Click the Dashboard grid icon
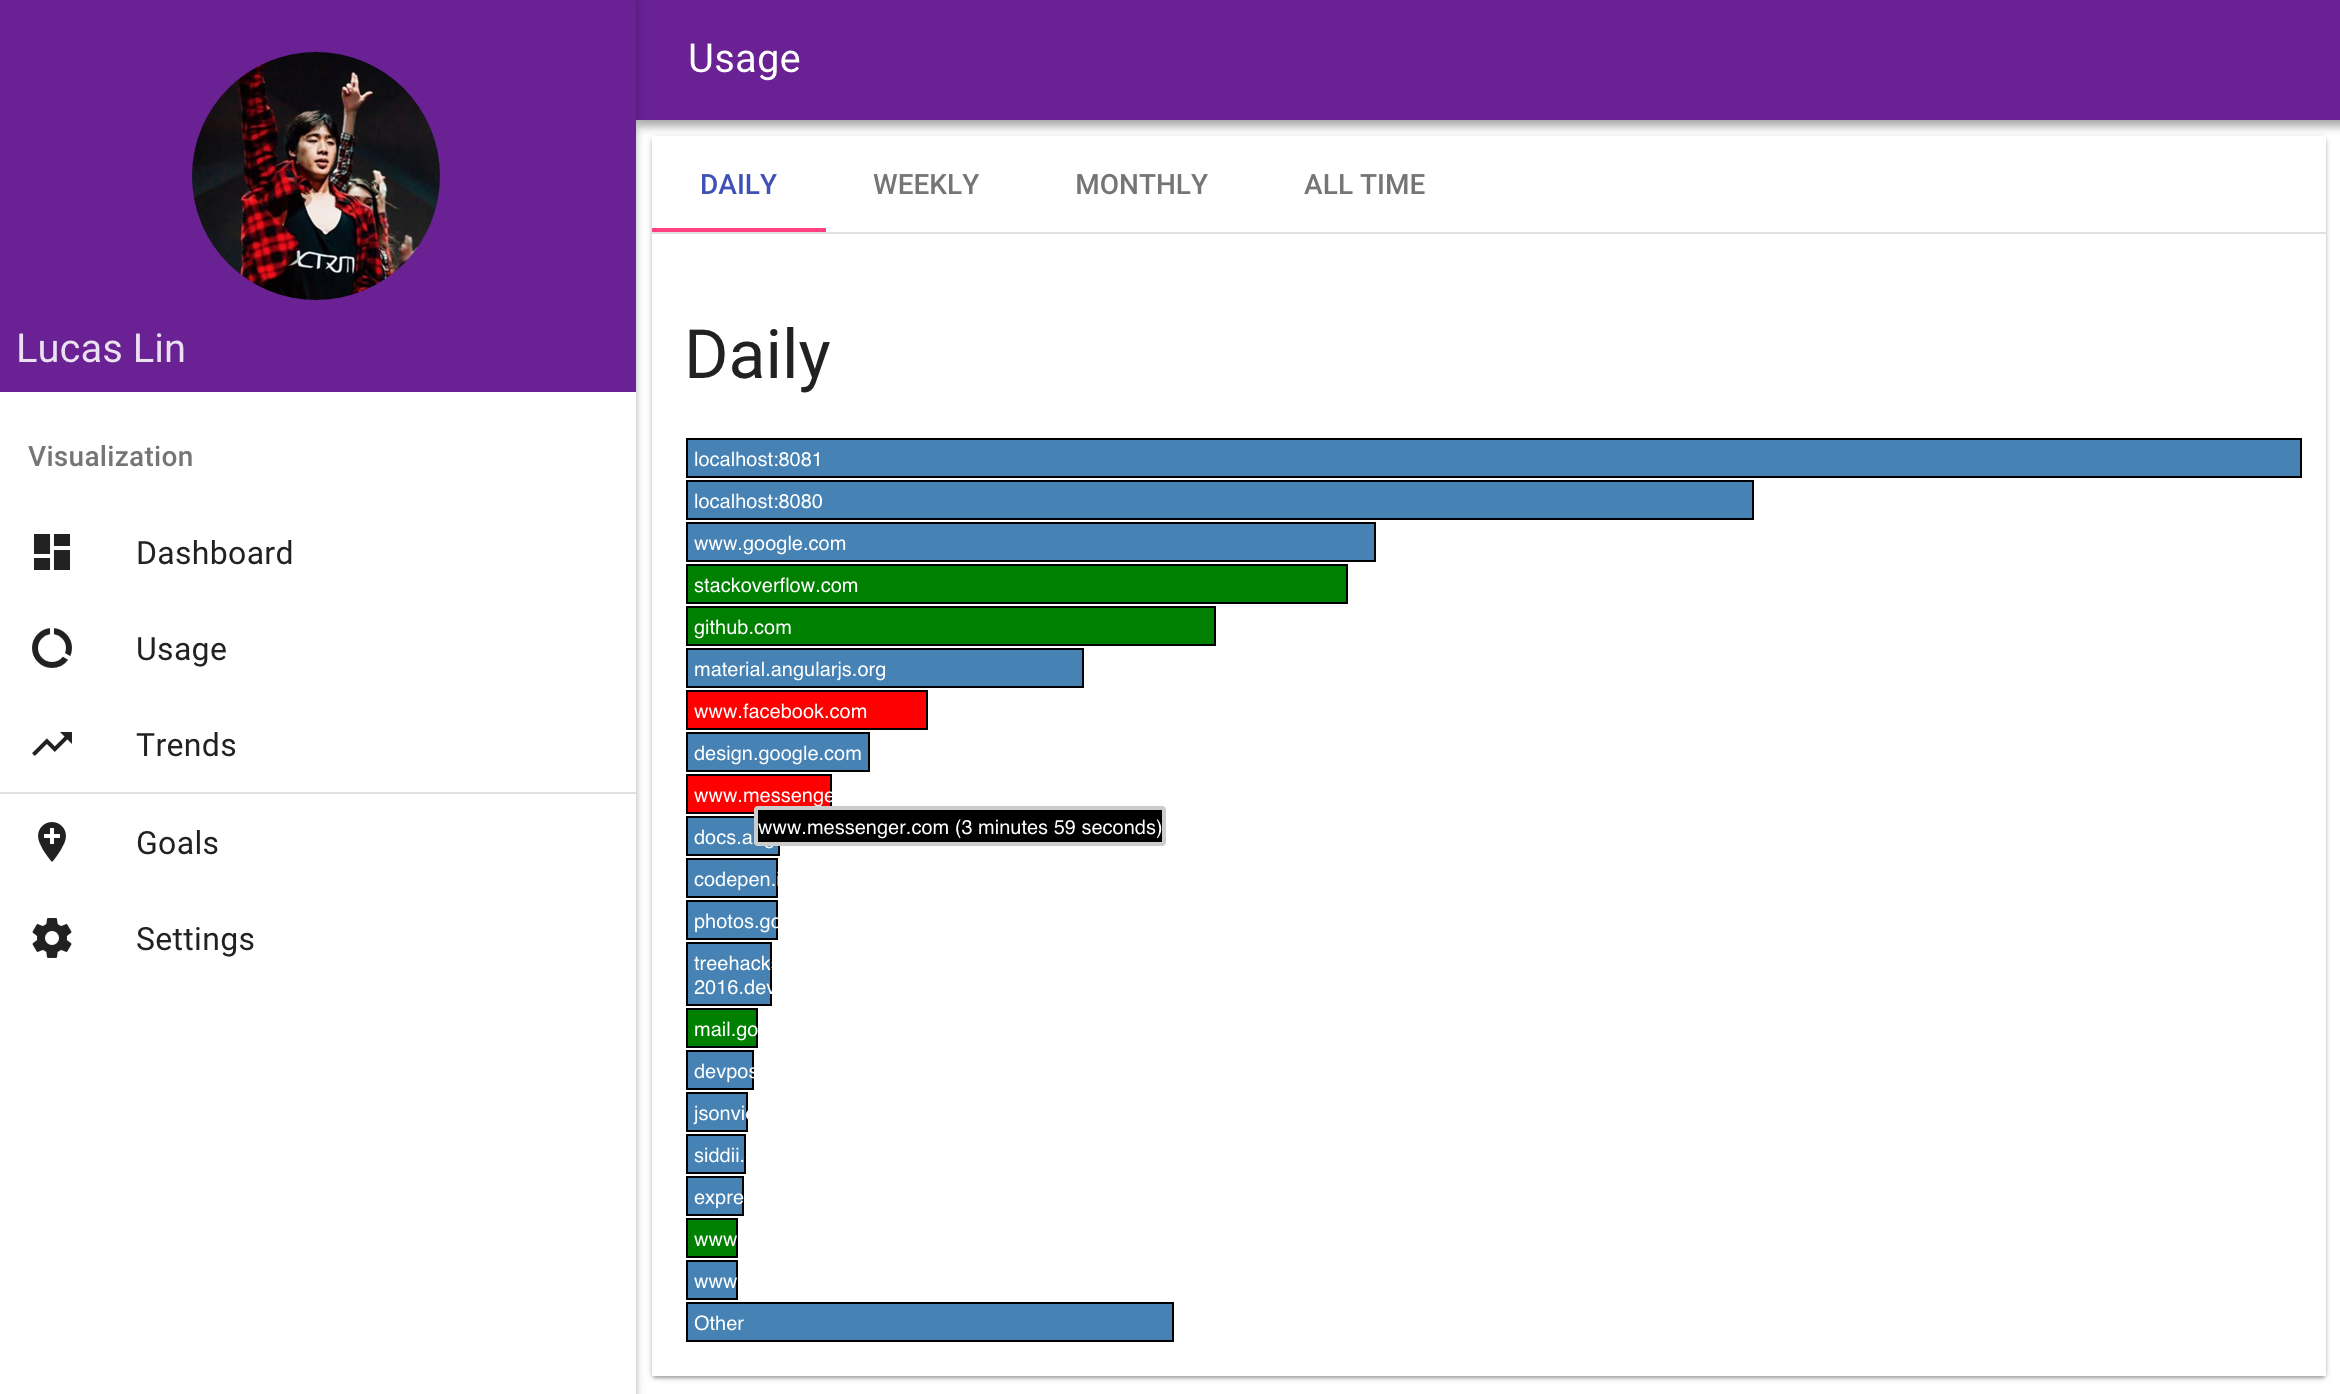 [x=52, y=552]
